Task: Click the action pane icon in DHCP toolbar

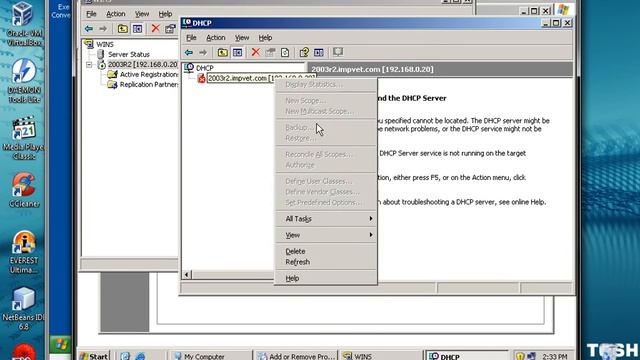Action: [319, 52]
